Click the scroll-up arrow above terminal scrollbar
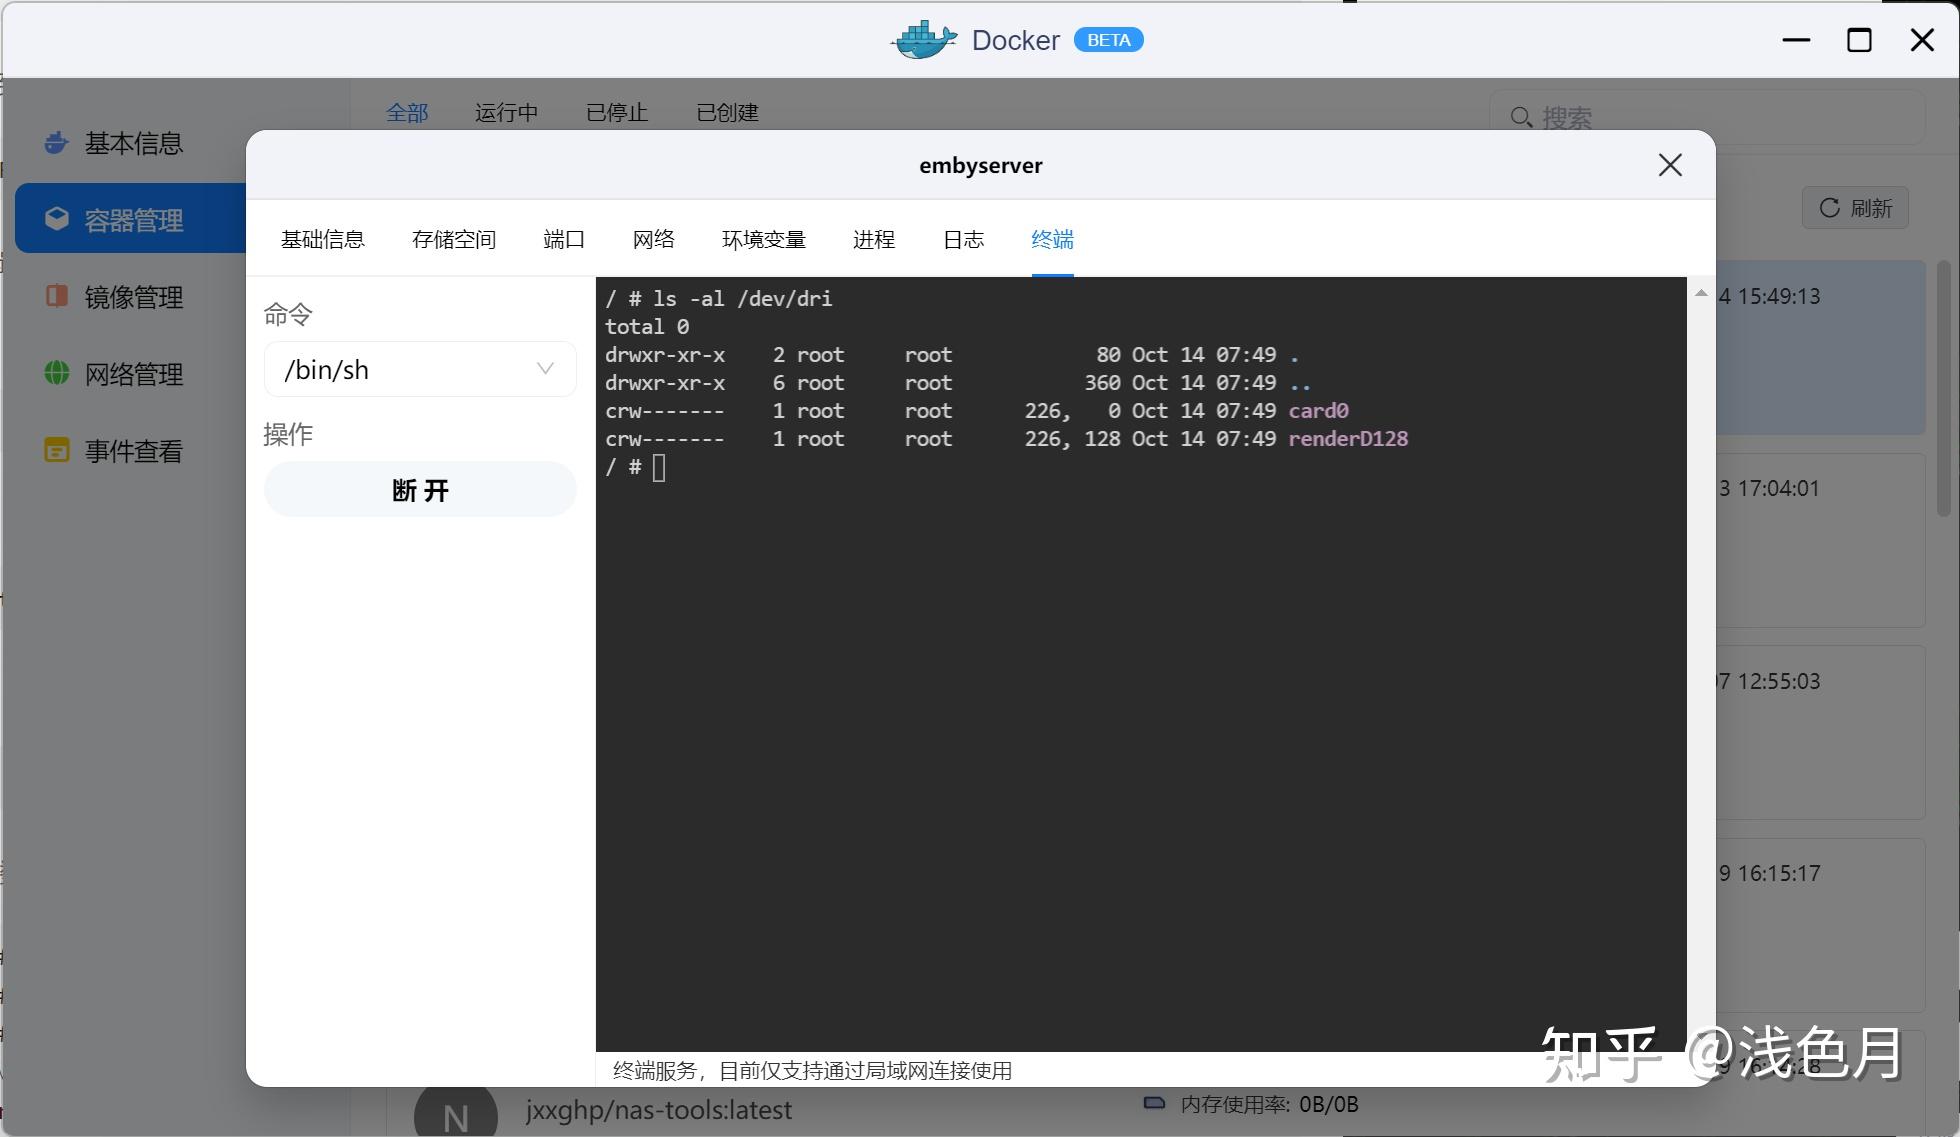This screenshot has width=1960, height=1137. coord(1699,292)
